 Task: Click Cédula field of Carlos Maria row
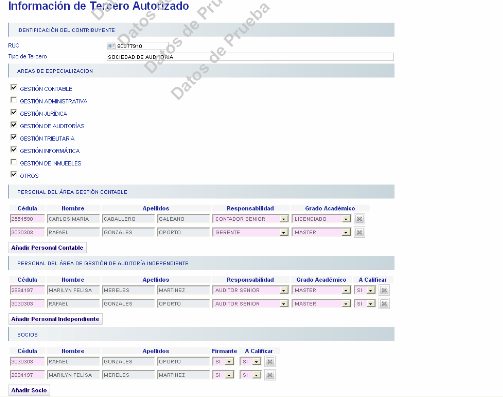tap(27, 219)
